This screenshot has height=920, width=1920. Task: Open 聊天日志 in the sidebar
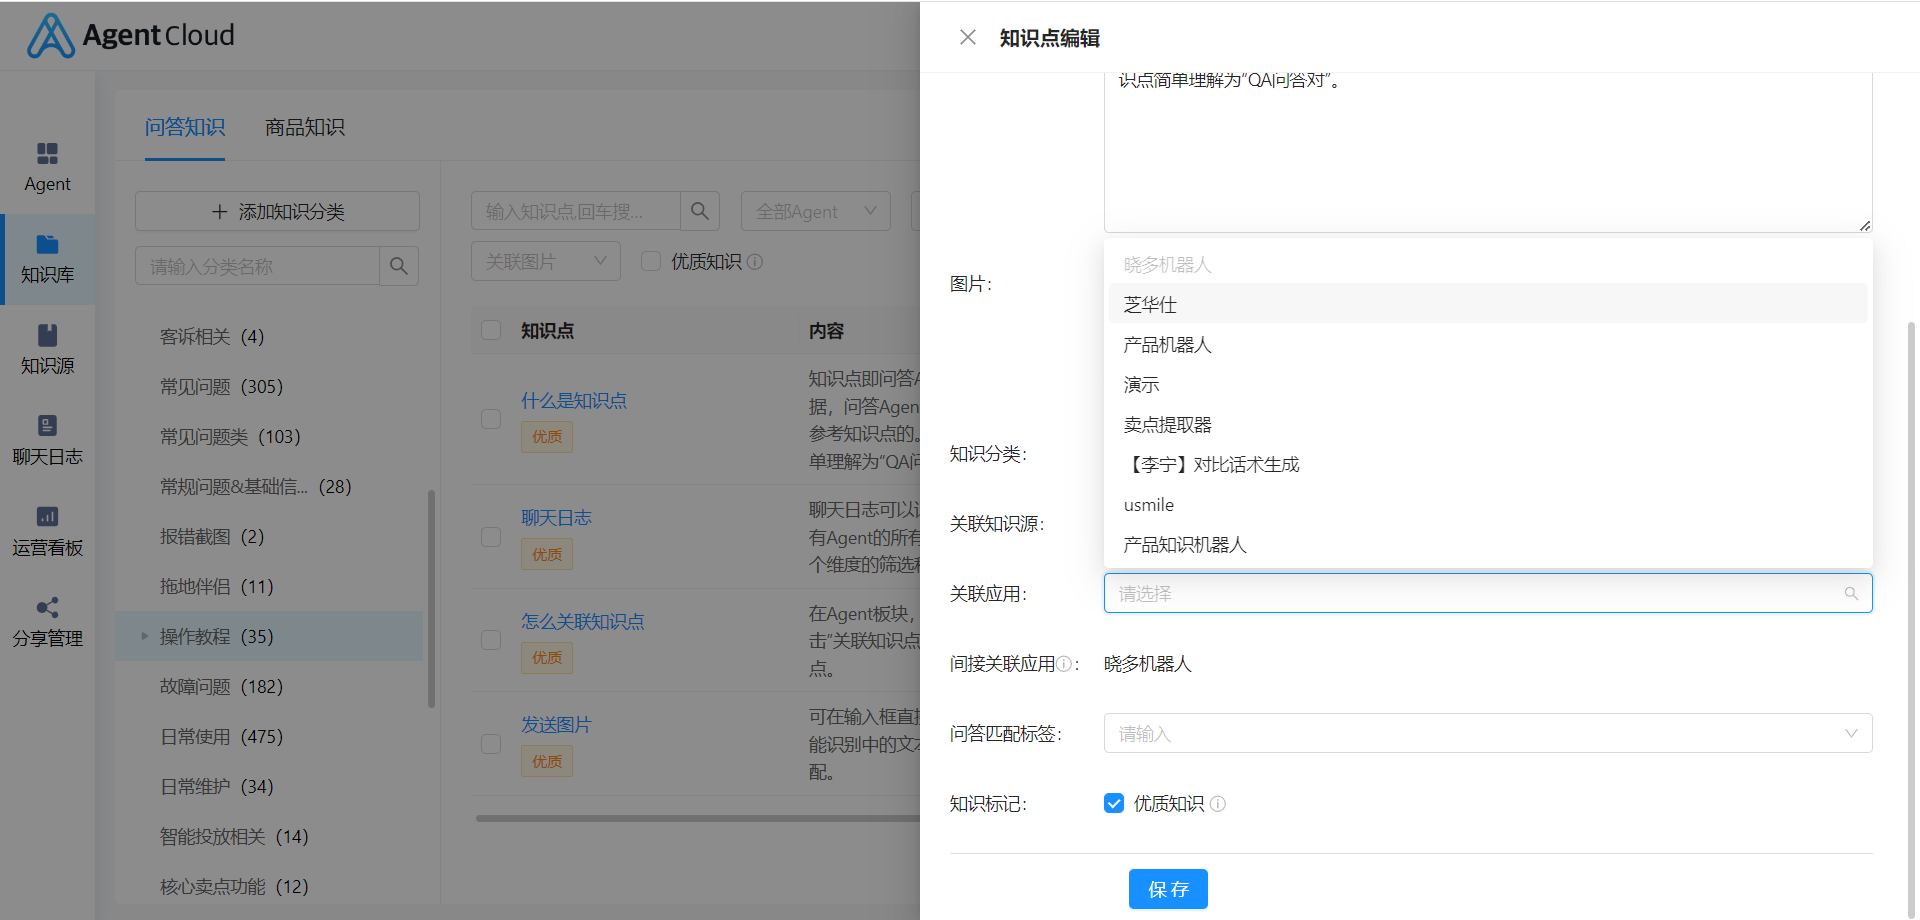pyautogui.click(x=47, y=441)
